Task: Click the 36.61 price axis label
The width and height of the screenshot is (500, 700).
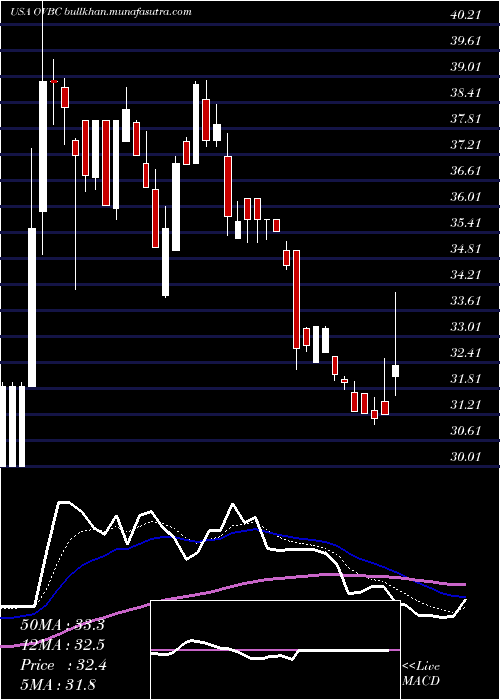Action: 467,171
